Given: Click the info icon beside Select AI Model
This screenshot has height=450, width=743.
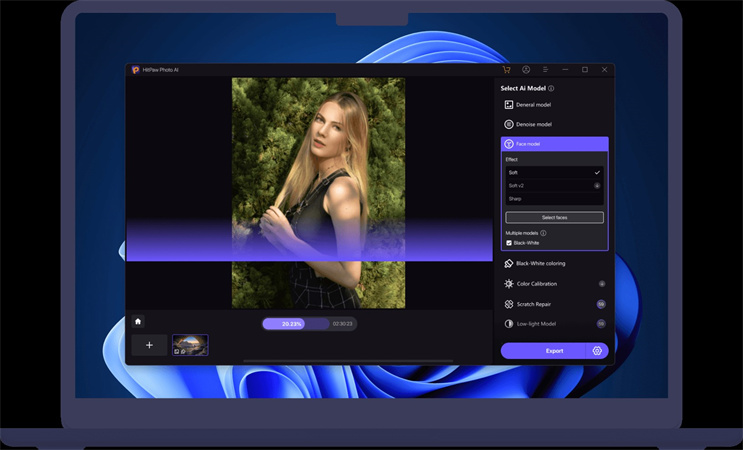Looking at the screenshot, I should tap(551, 88).
